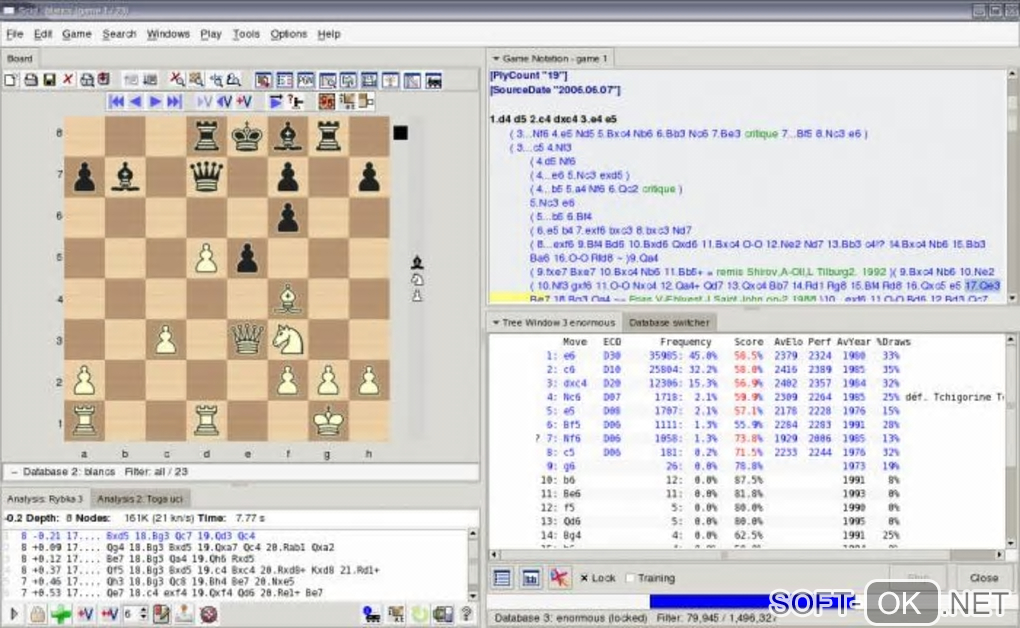Click the red X close database icon
The image size is (1020, 628).
tap(68, 80)
